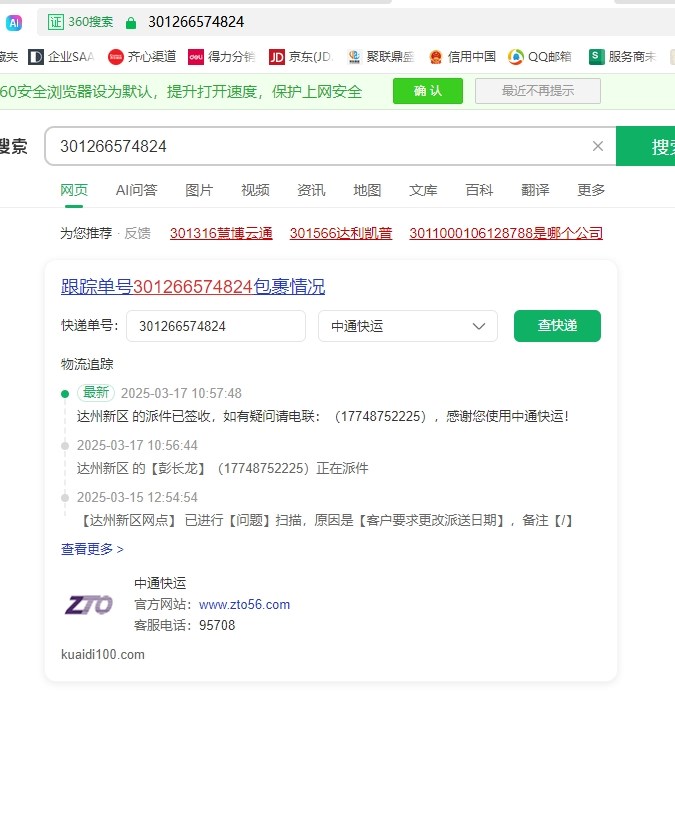The image size is (675, 836).
Task: Click 最近不再提示 button
Action: pyautogui.click(x=537, y=91)
